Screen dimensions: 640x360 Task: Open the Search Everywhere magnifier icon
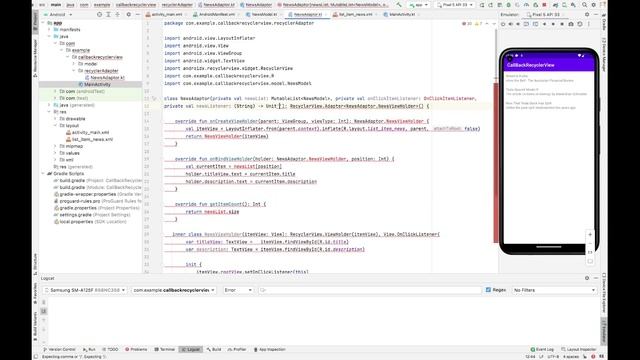[x=584, y=5]
